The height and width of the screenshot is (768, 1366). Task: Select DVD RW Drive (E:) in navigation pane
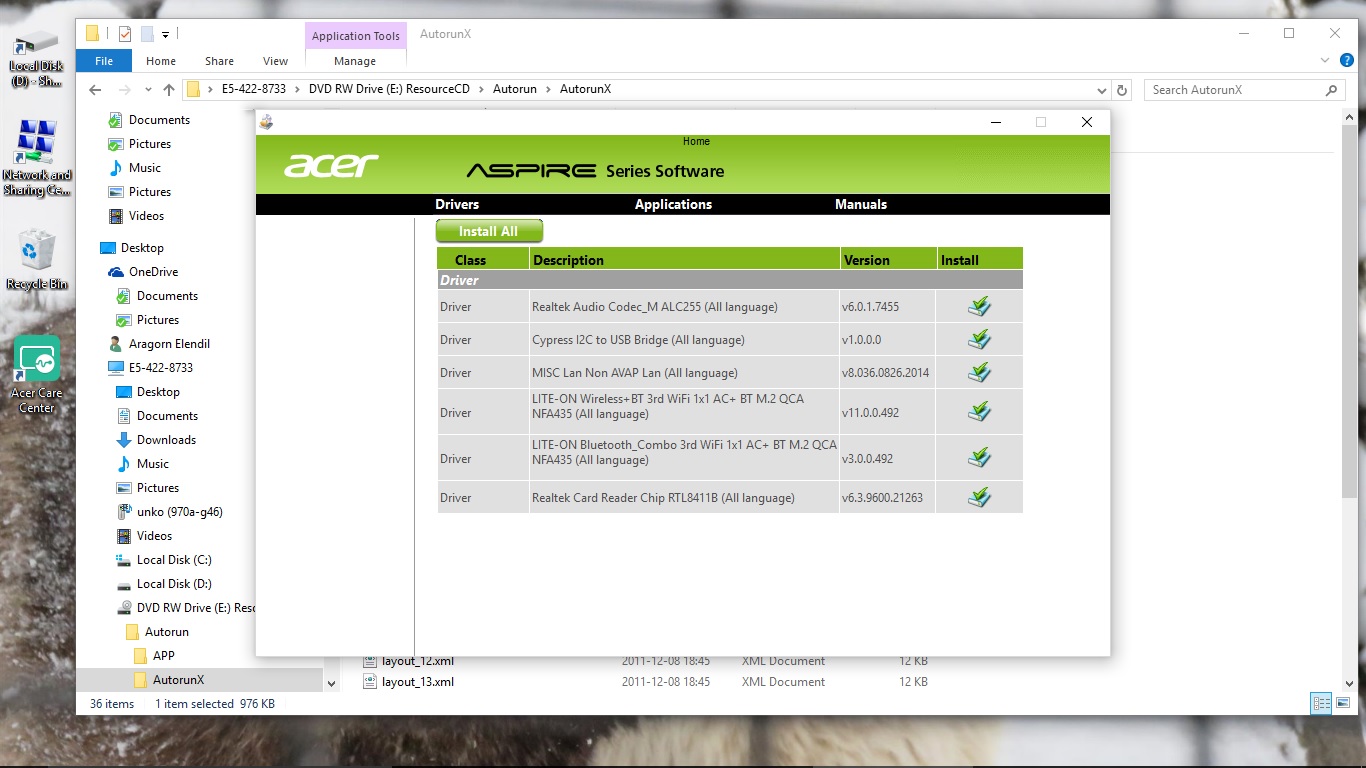[x=195, y=608]
